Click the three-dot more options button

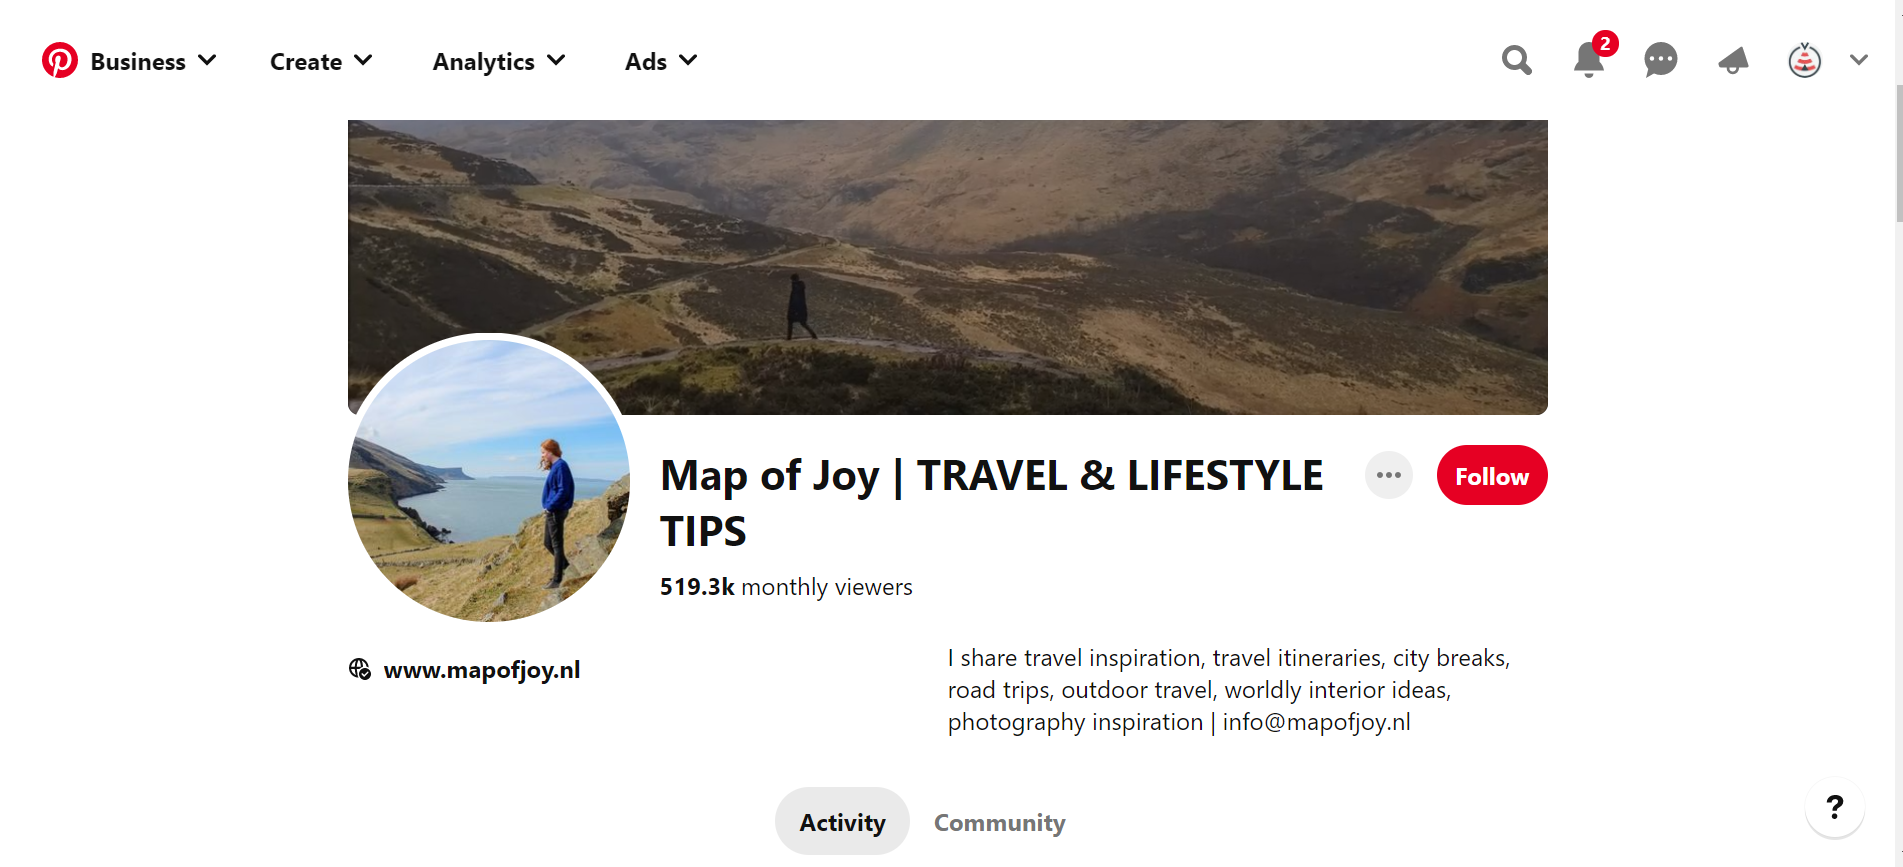coord(1388,476)
